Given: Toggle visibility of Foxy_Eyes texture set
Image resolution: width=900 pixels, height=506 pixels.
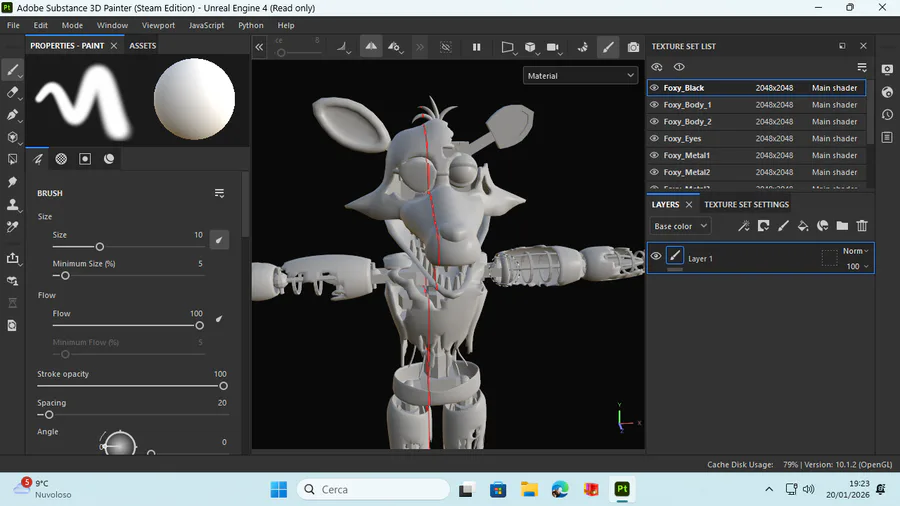Looking at the screenshot, I should coord(655,139).
